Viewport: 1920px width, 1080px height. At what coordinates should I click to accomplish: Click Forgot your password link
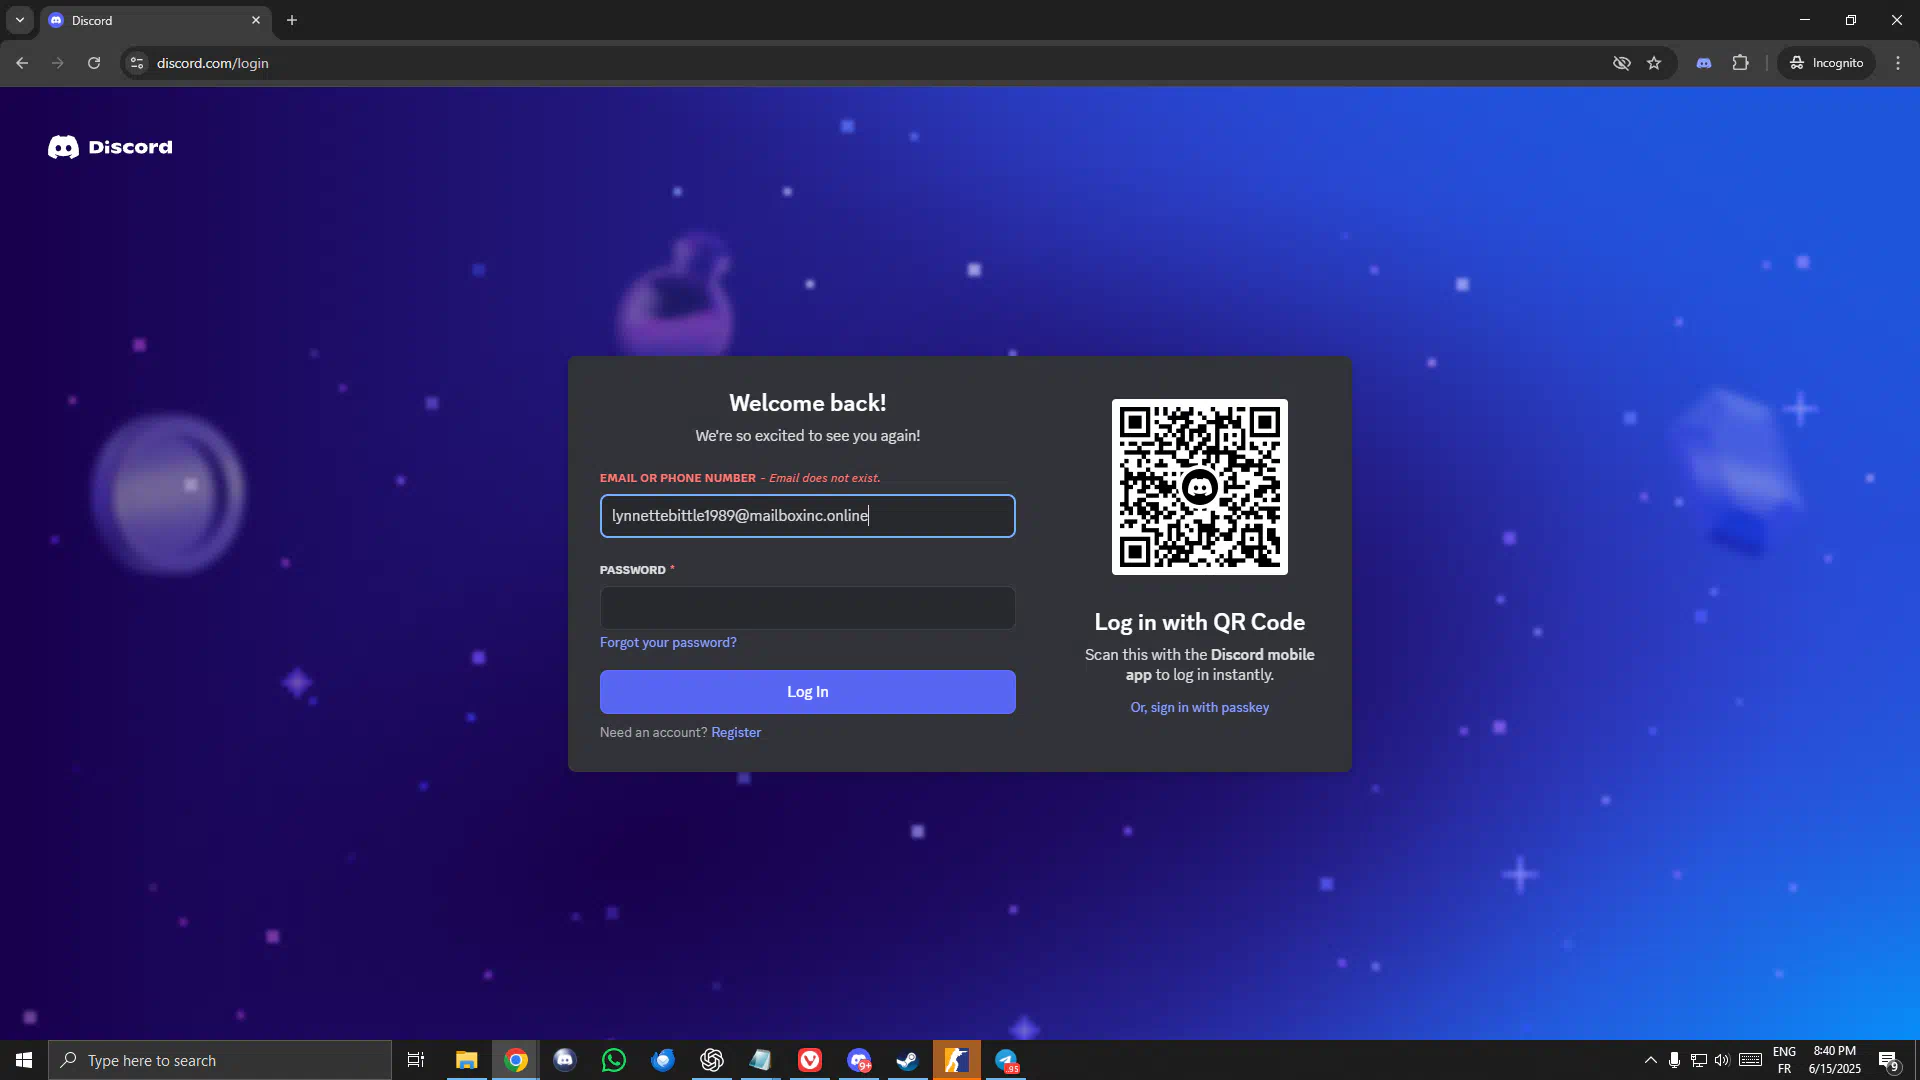[x=668, y=643]
